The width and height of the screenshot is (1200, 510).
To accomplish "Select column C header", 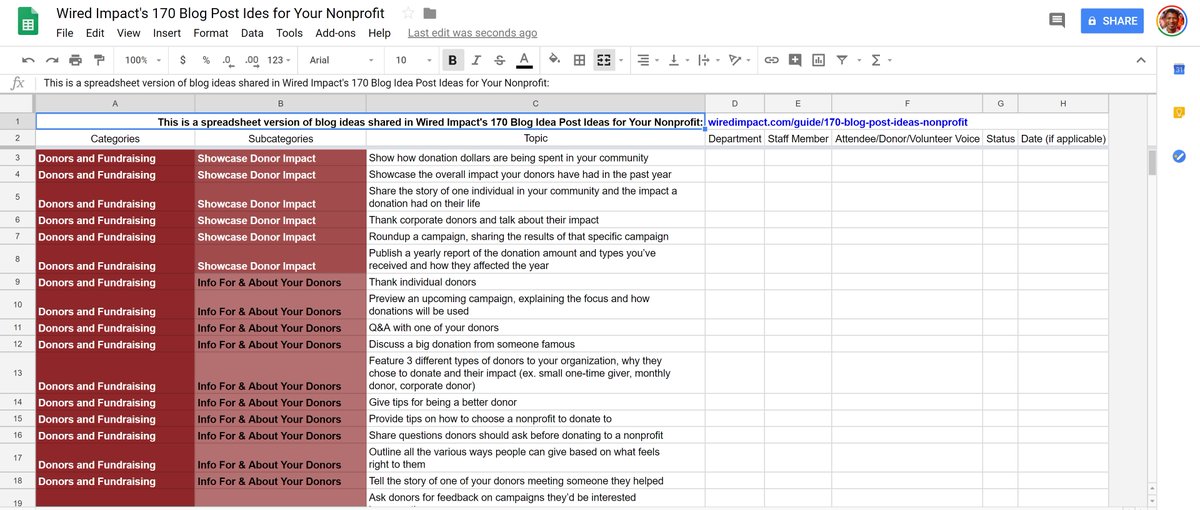I will (x=535, y=104).
